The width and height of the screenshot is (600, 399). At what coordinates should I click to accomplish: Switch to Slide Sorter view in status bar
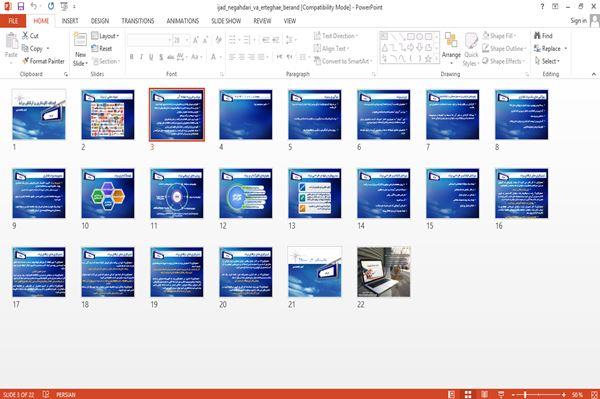pos(468,394)
